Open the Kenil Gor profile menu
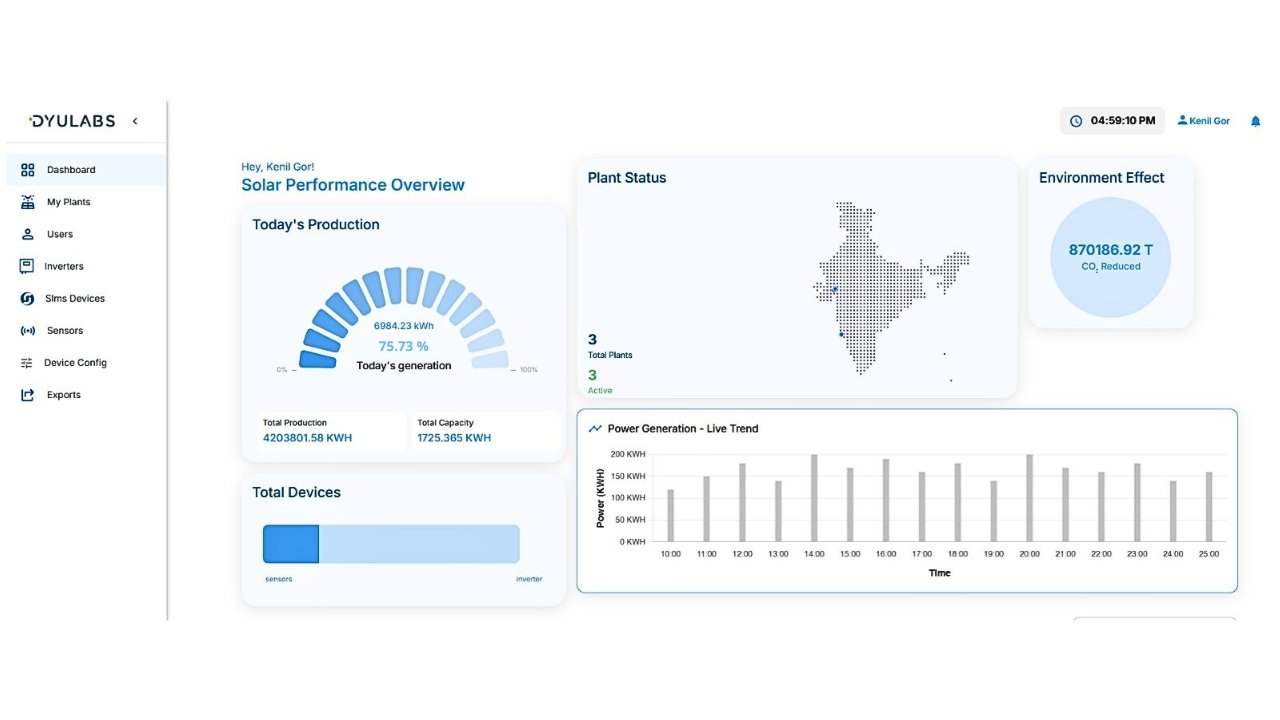This screenshot has height=720, width=1280. [x=1204, y=121]
